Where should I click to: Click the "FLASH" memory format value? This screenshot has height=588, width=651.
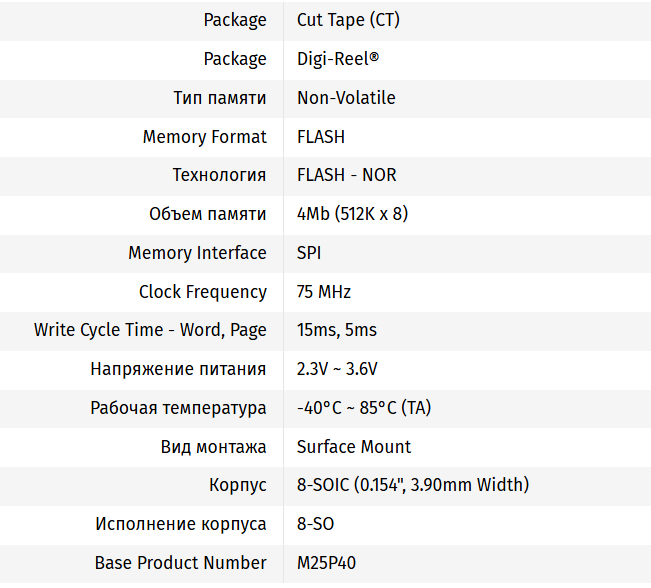click(321, 137)
